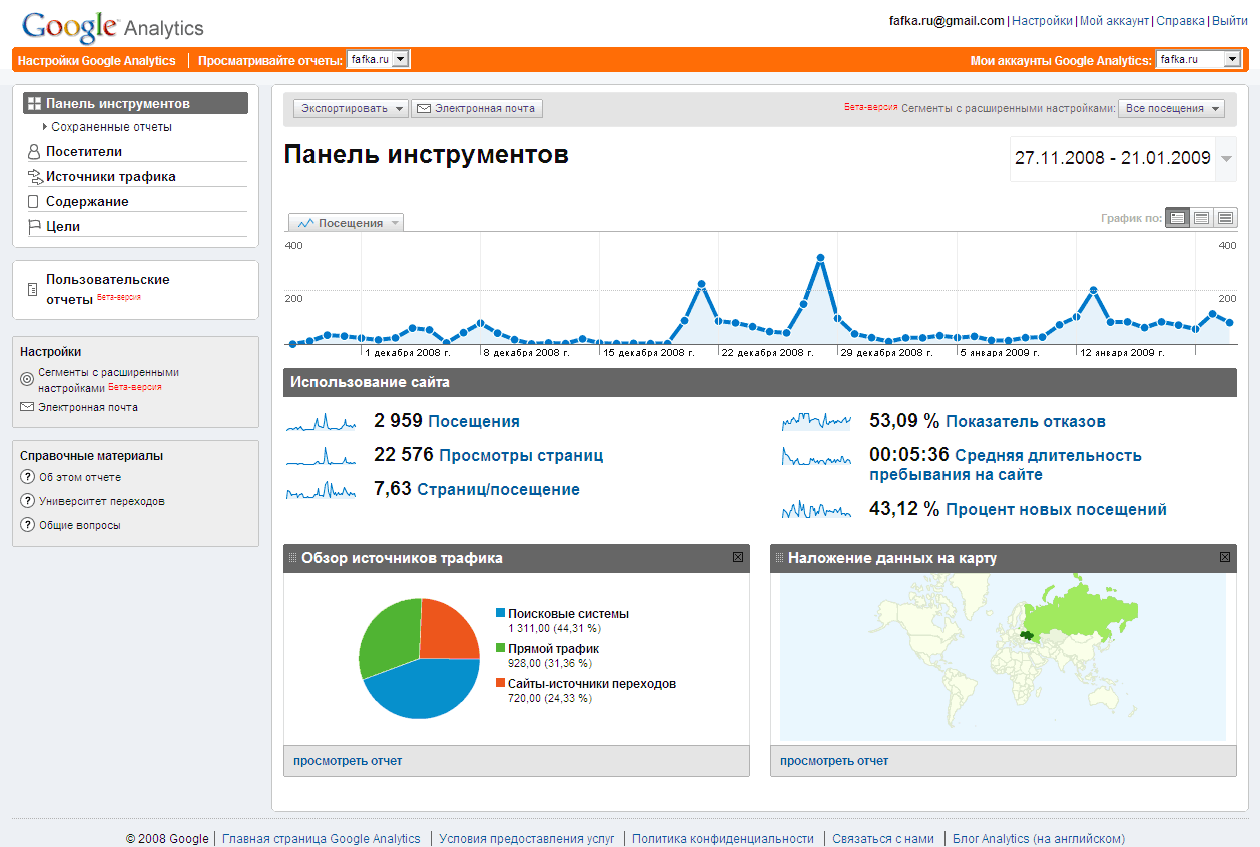Click the content page icon in sidebar
The height and width of the screenshot is (847, 1260).
[33, 202]
